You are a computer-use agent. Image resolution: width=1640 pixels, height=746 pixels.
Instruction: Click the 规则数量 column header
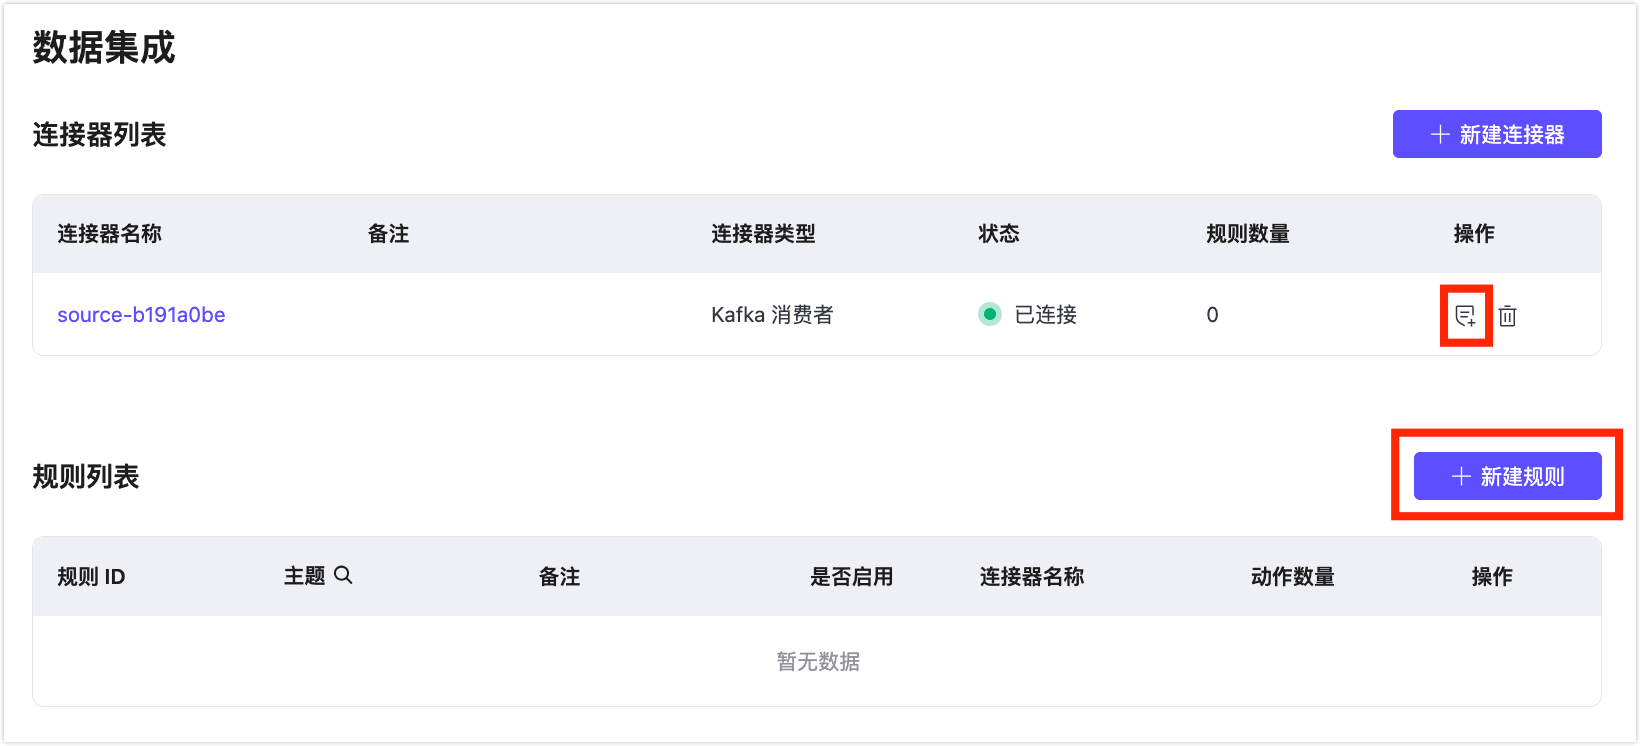tap(1247, 234)
